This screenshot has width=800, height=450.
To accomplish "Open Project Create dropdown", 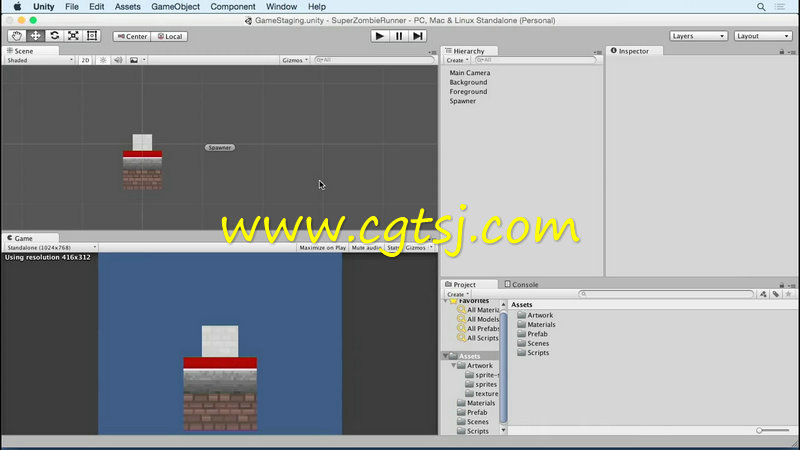I will point(458,294).
